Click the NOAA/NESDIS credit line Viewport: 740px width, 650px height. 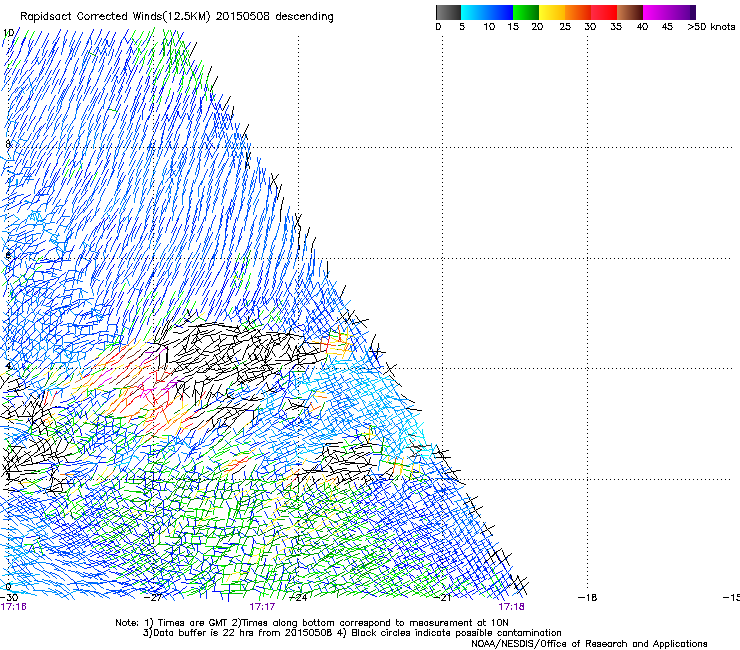589,644
